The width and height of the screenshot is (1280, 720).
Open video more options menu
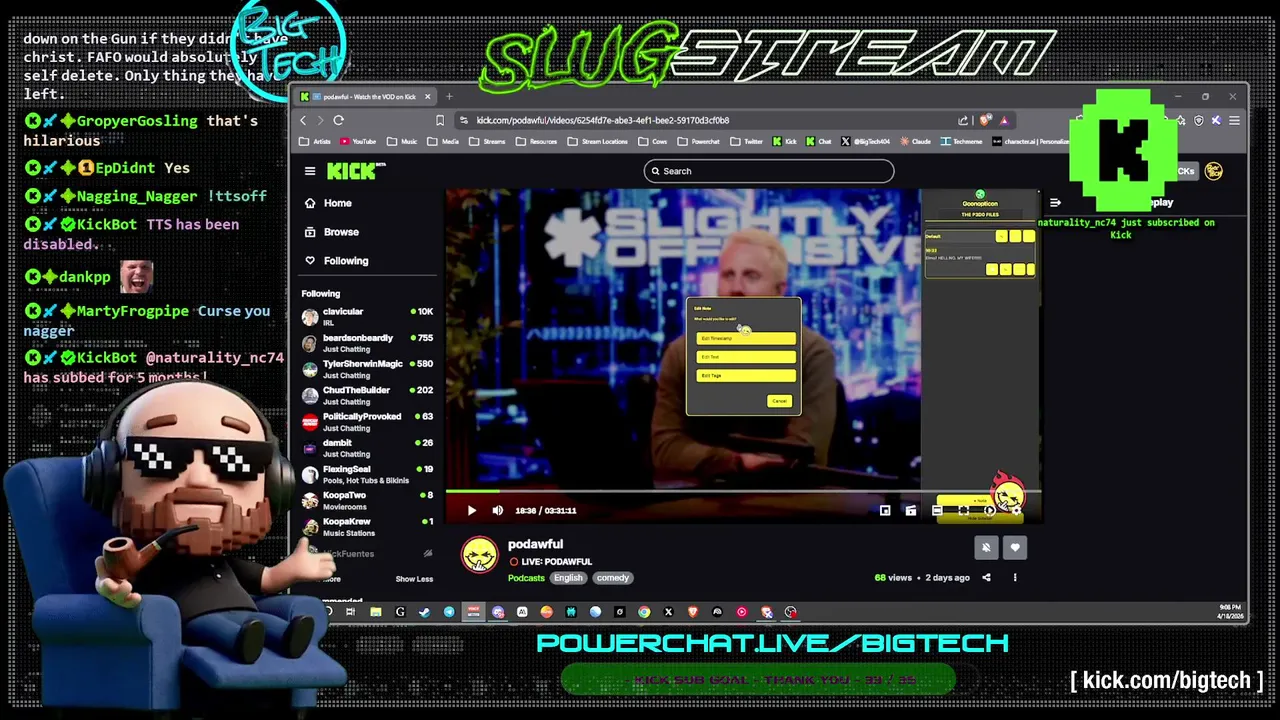1015,578
